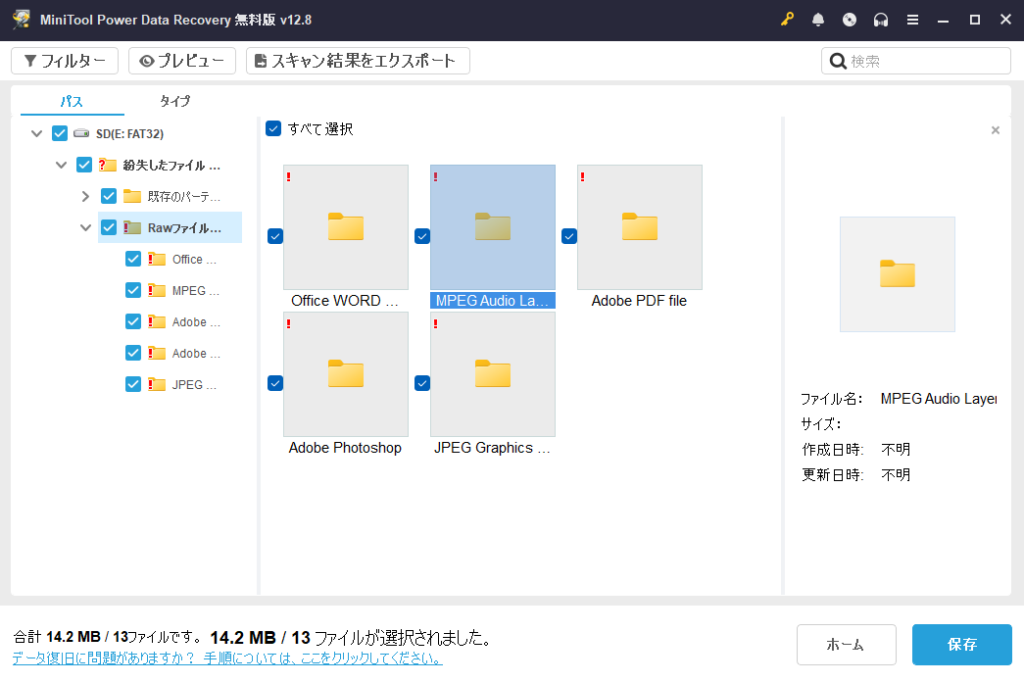The image size is (1024, 682).
Task: Click the 保存 button
Action: [961, 645]
